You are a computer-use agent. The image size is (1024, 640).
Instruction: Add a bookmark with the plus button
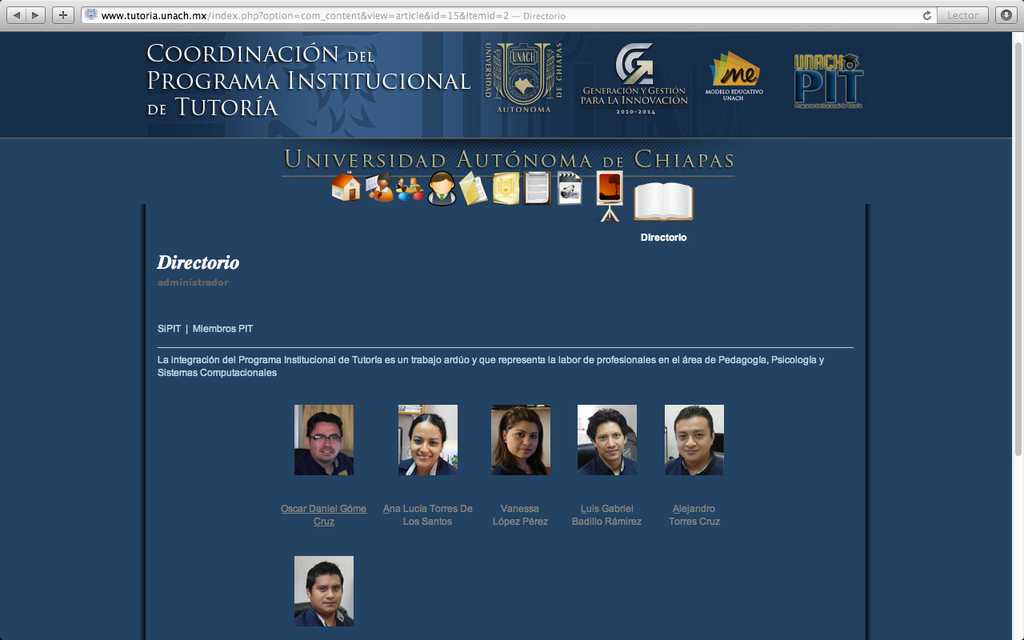[63, 15]
